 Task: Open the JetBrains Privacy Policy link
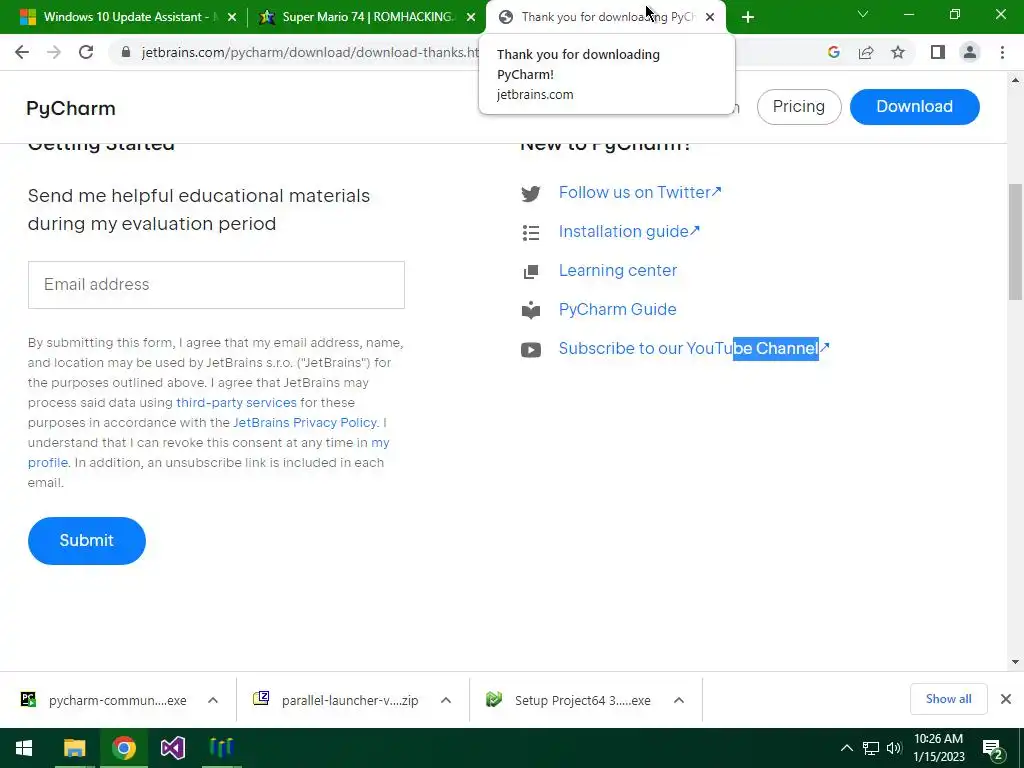[304, 423]
